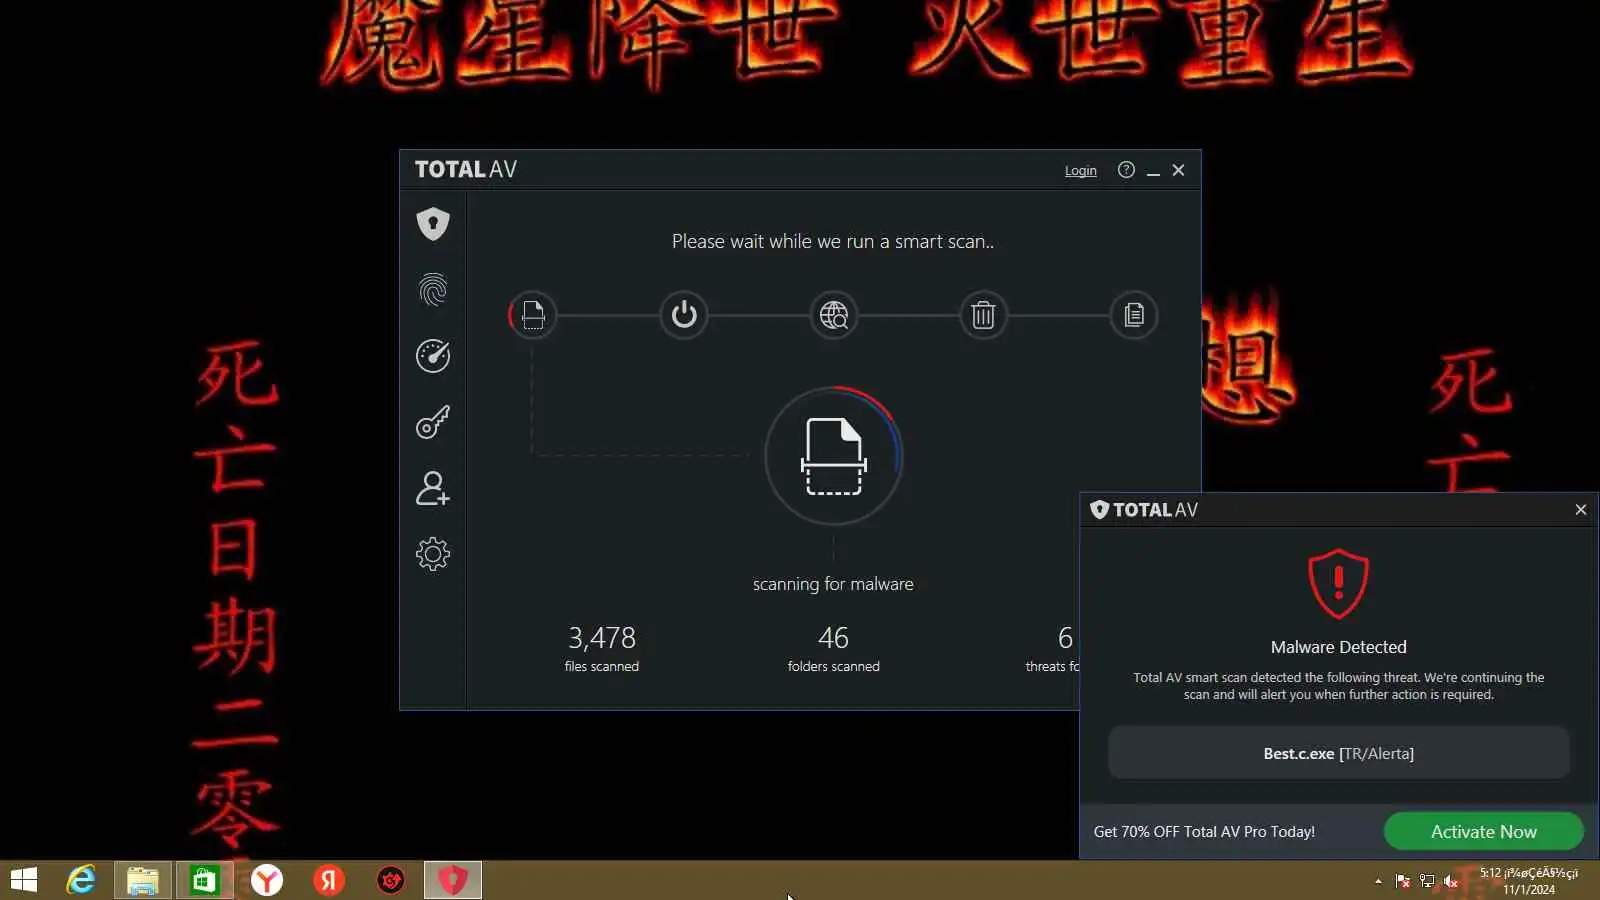
Task: Click the Login link in TotalAV
Action: [x=1080, y=171]
